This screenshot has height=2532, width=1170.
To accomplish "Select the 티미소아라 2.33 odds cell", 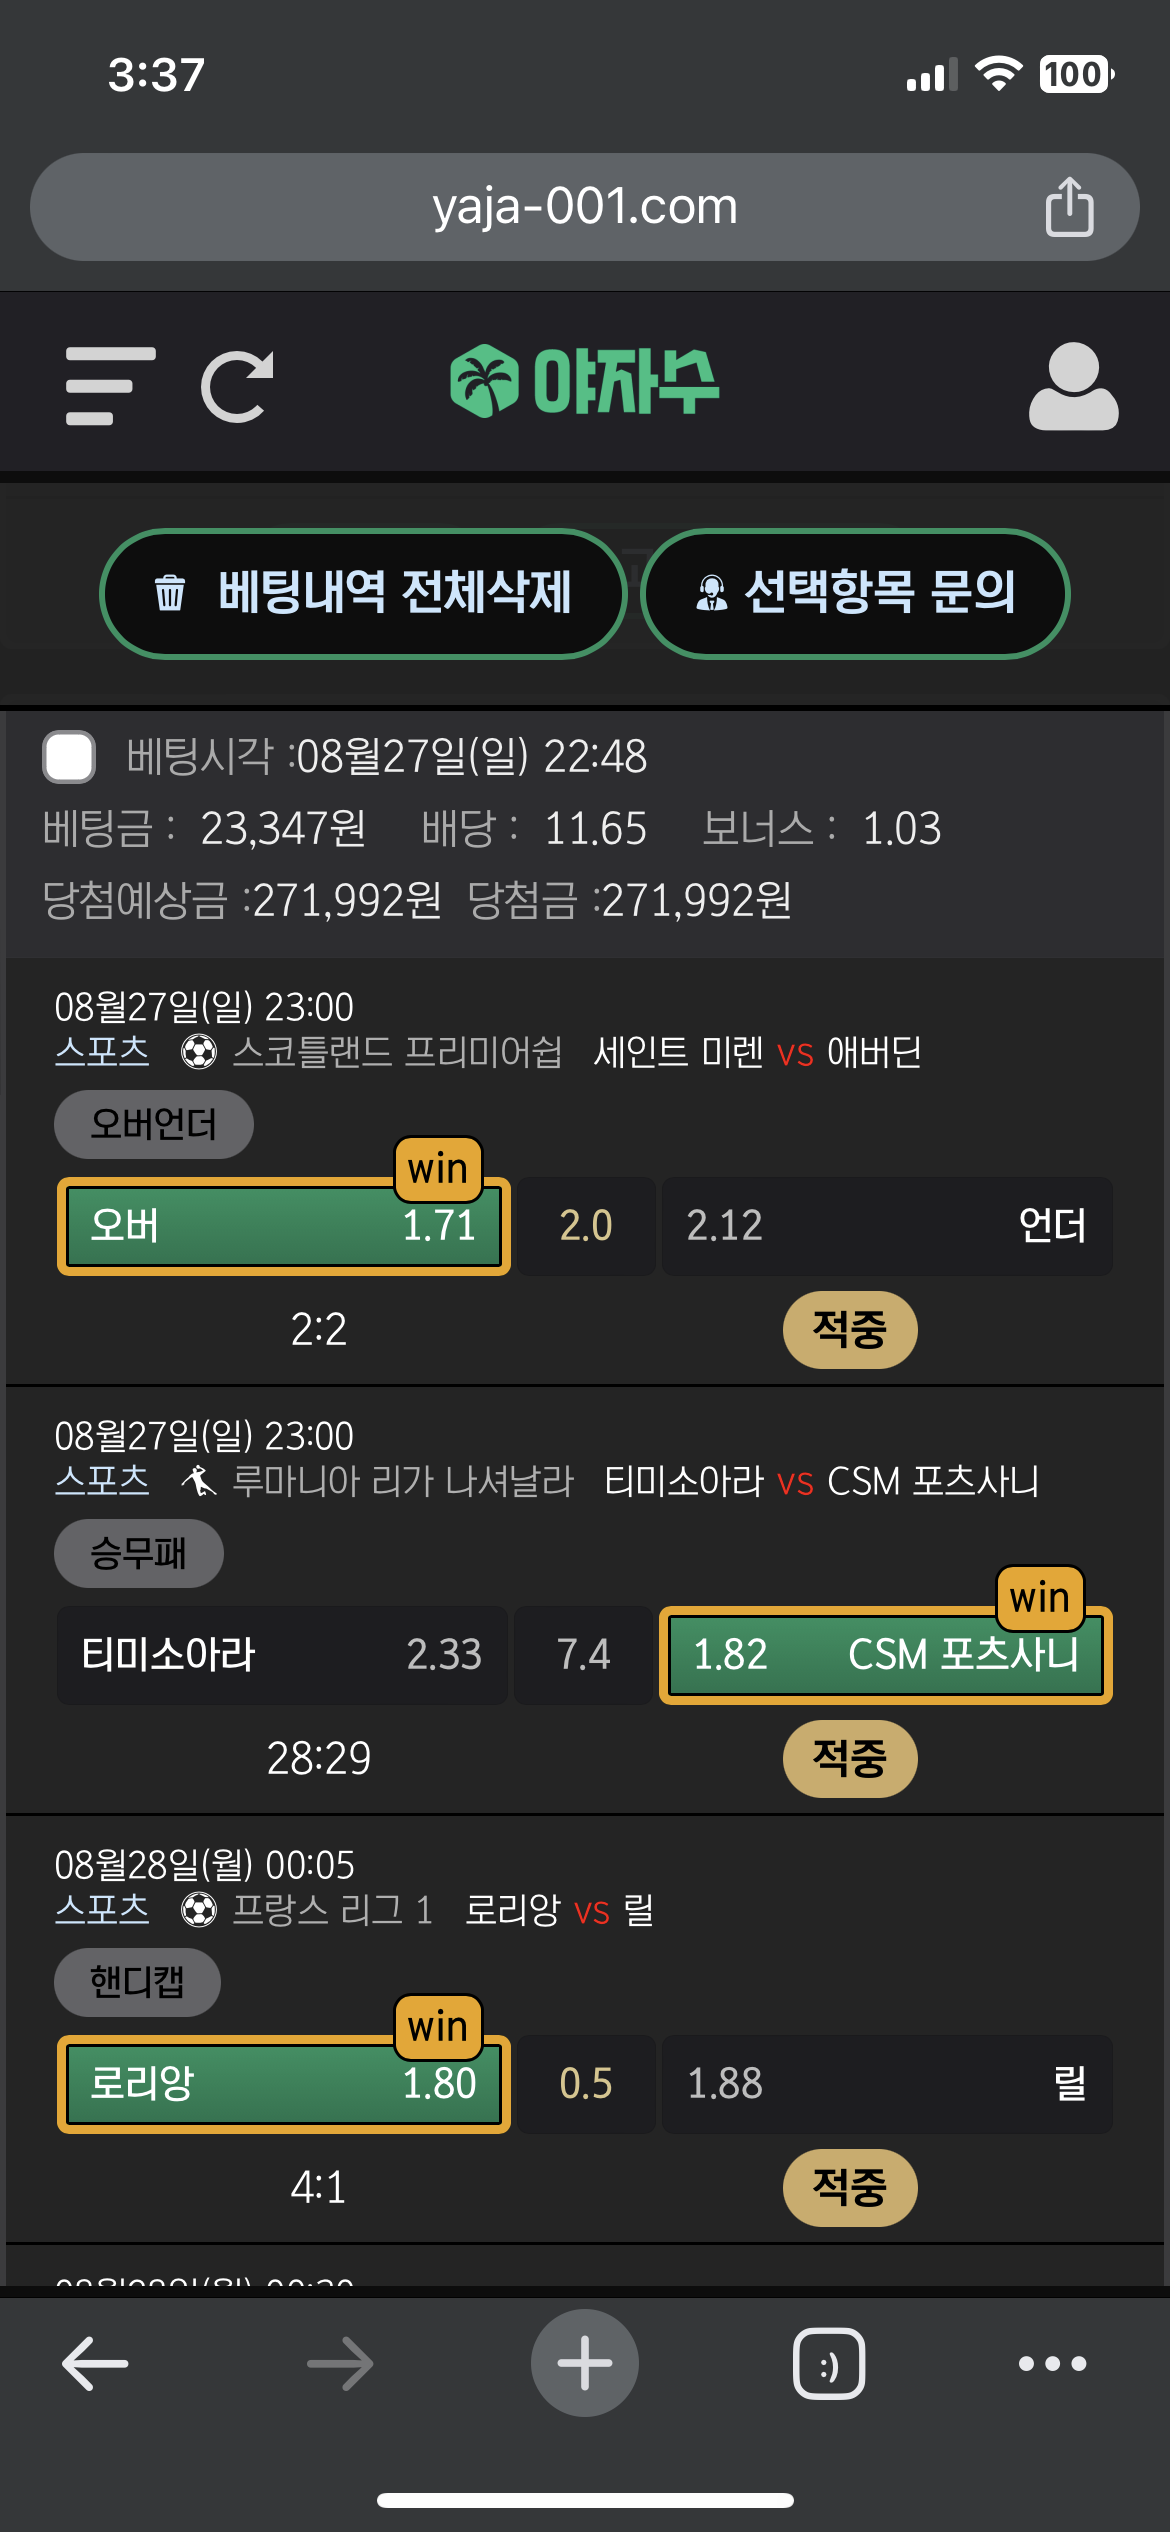I will pyautogui.click(x=282, y=1655).
